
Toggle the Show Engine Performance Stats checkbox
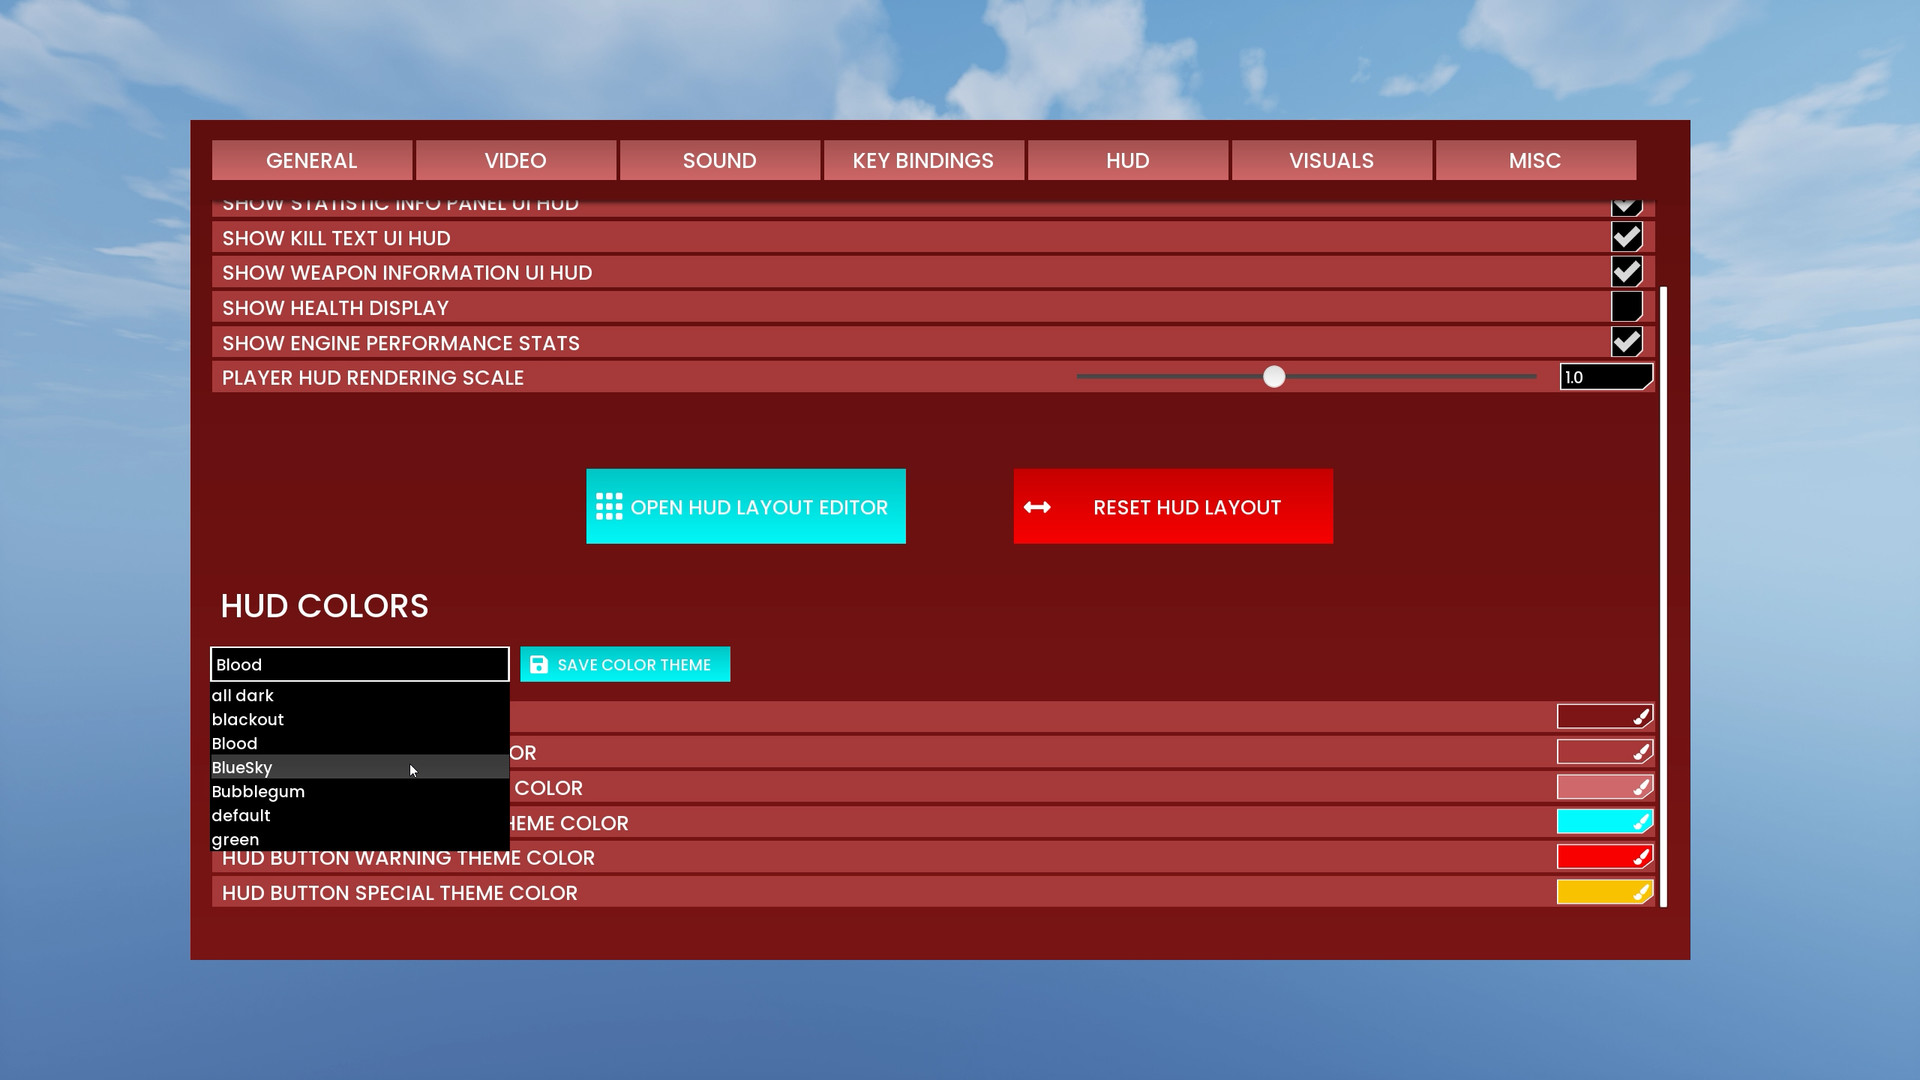pos(1626,342)
